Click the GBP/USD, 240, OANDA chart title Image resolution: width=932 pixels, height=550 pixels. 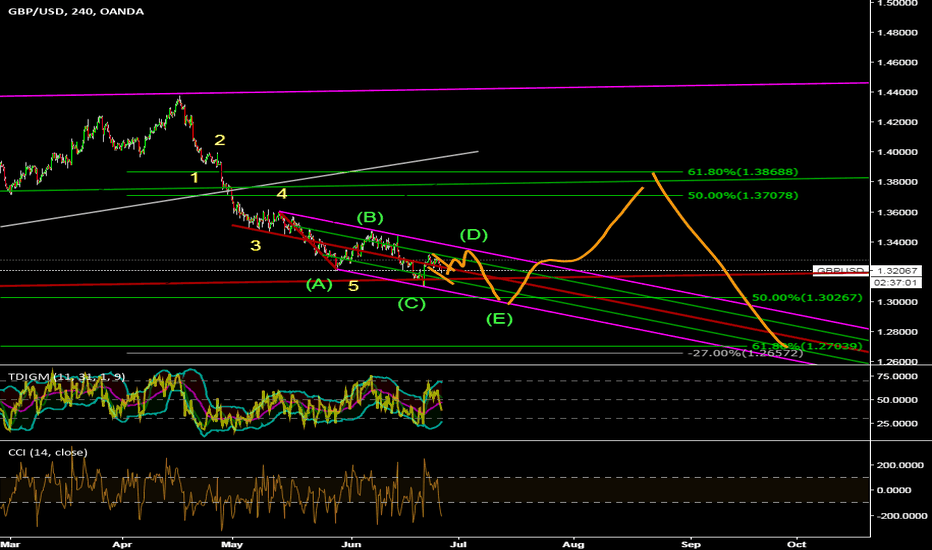point(75,11)
